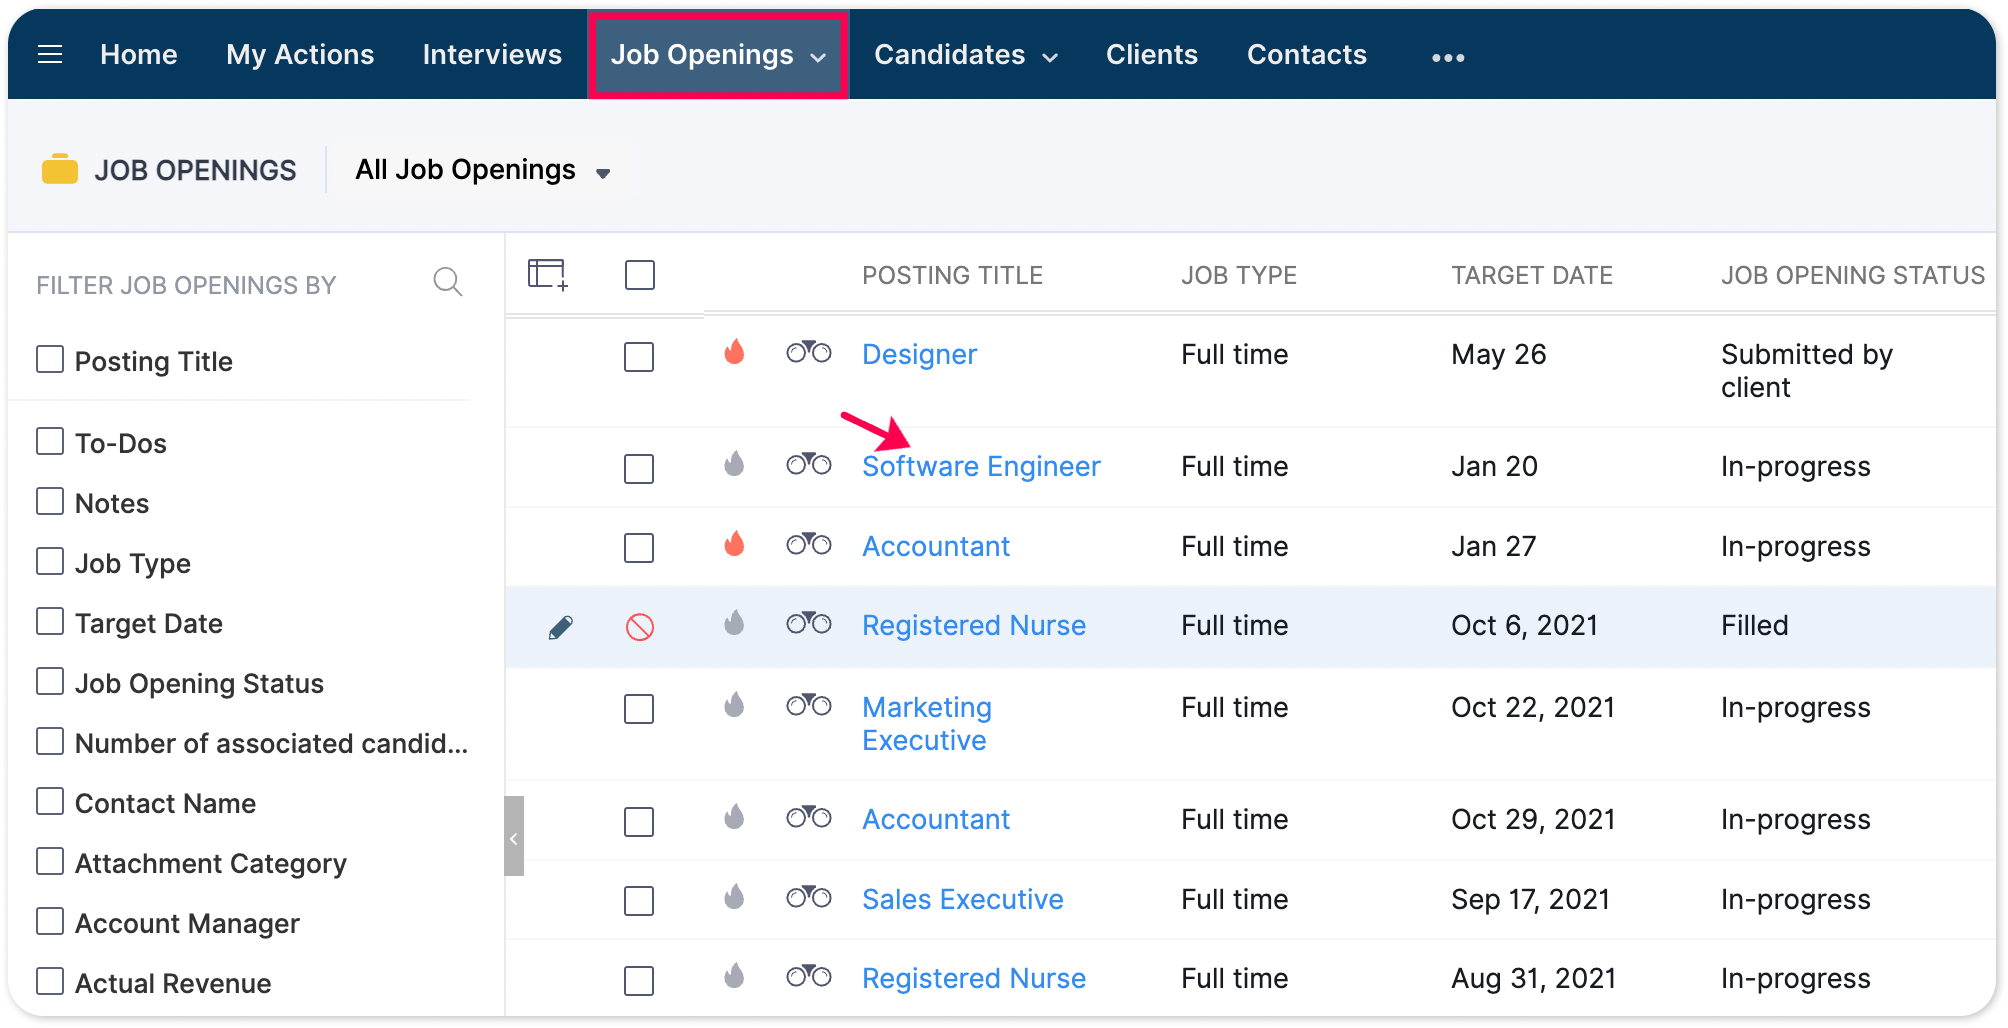Screen dimensions: 2008x1028
Task: Open the Clients tab
Action: coord(1152,55)
